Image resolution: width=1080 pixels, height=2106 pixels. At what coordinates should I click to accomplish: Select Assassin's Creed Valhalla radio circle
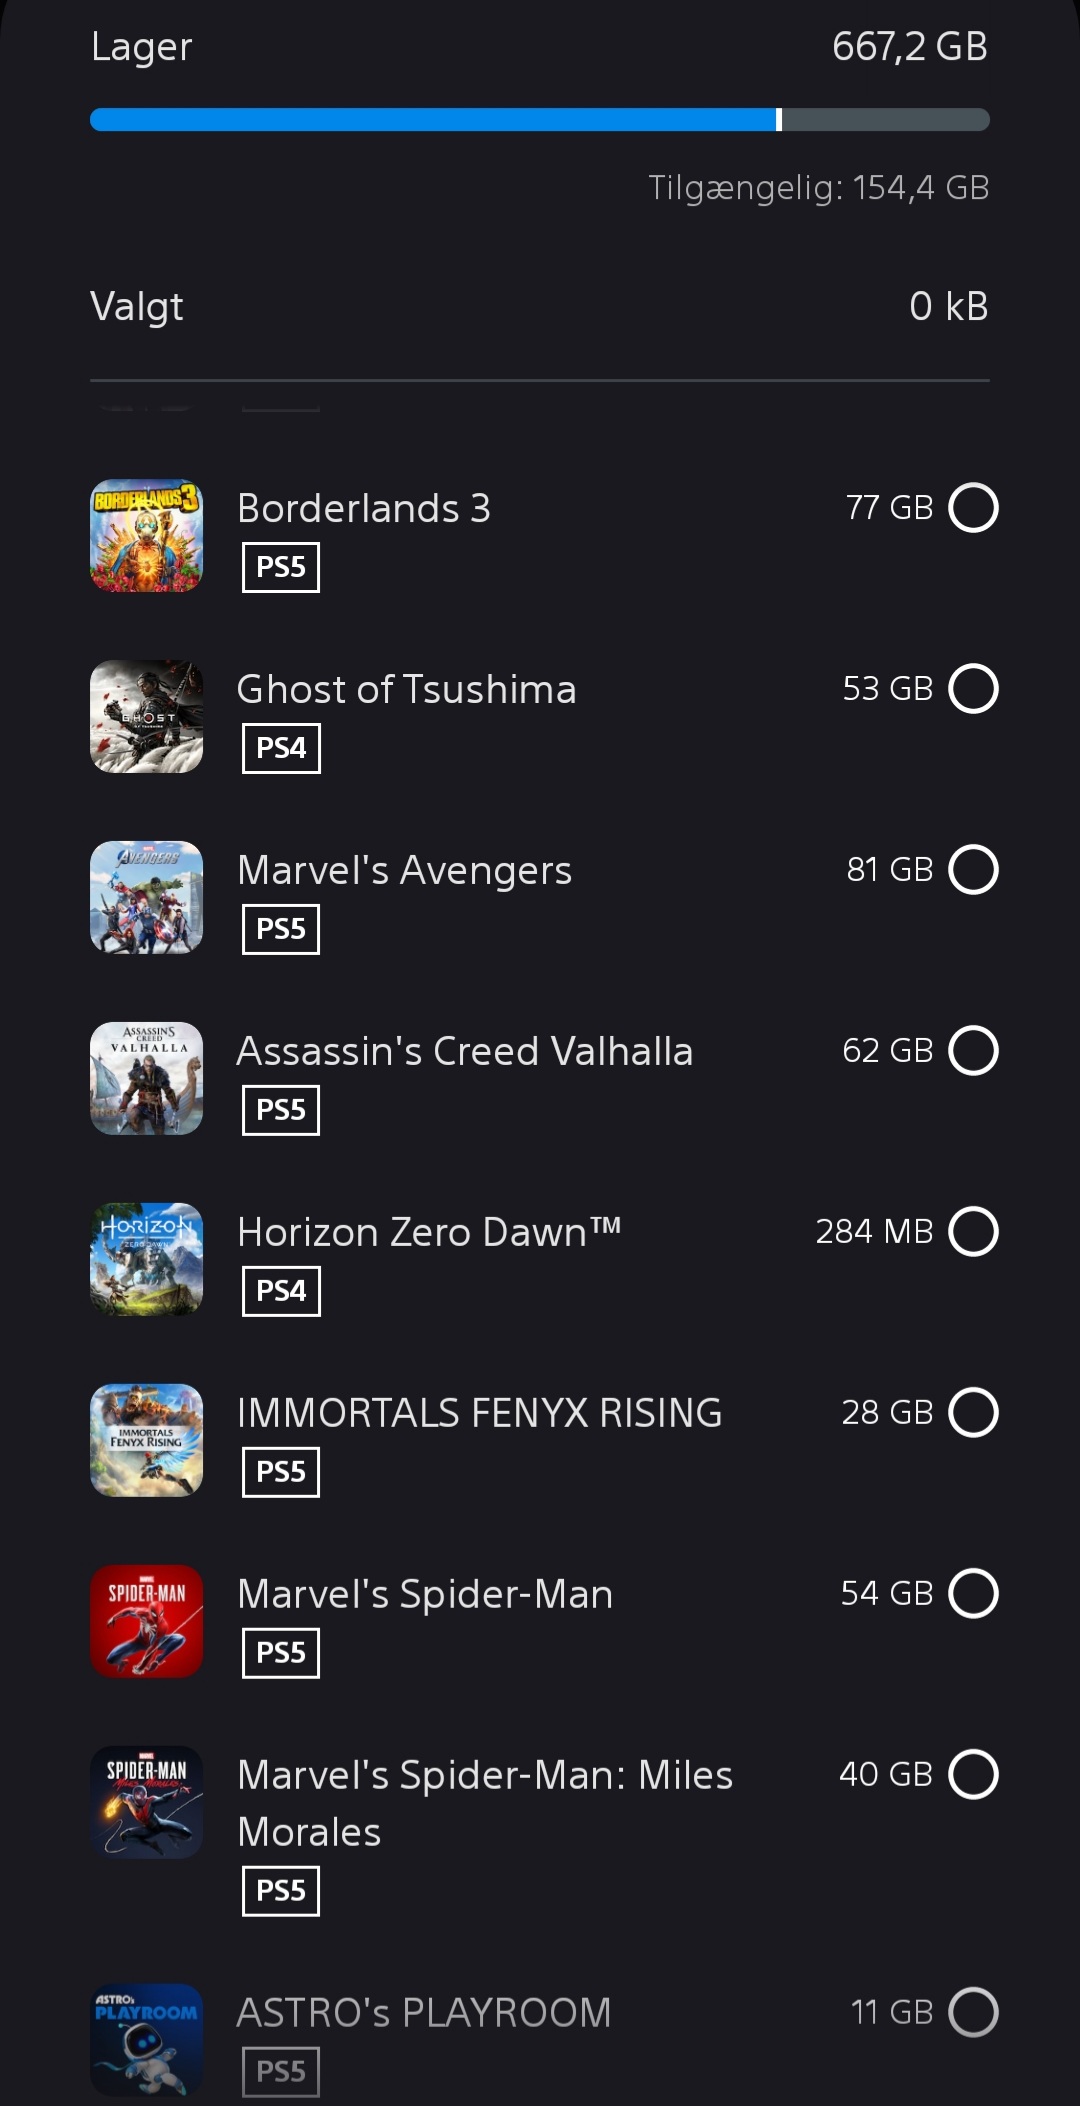click(x=973, y=1051)
